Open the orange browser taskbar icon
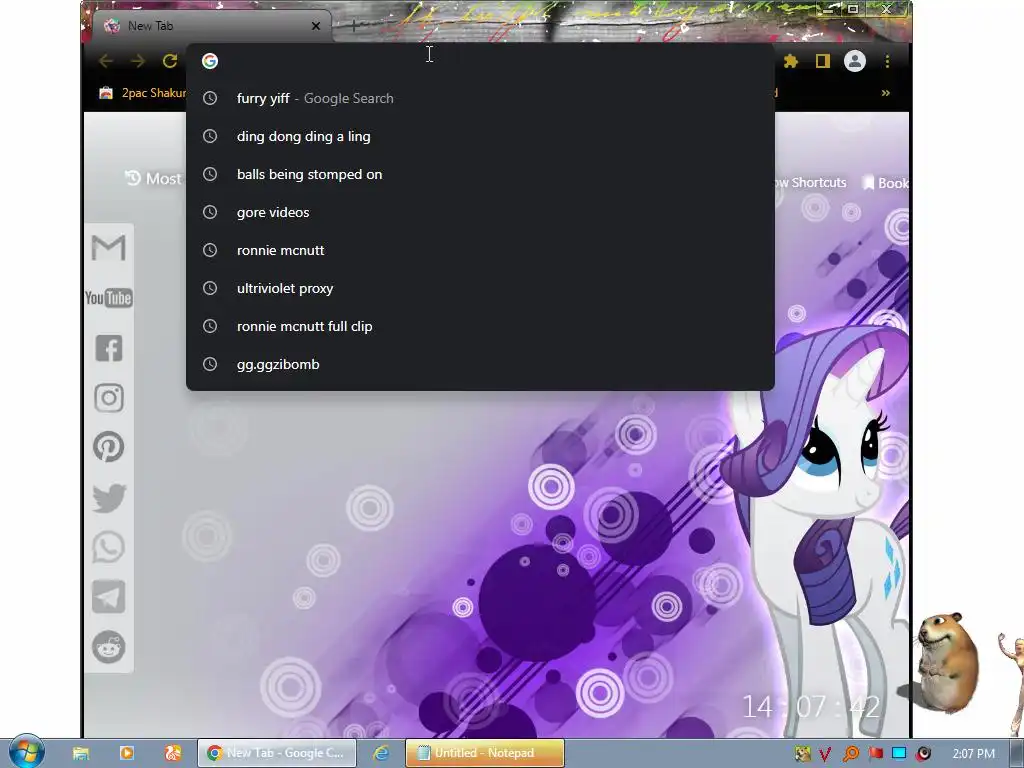This screenshot has width=1024, height=768. [172, 753]
